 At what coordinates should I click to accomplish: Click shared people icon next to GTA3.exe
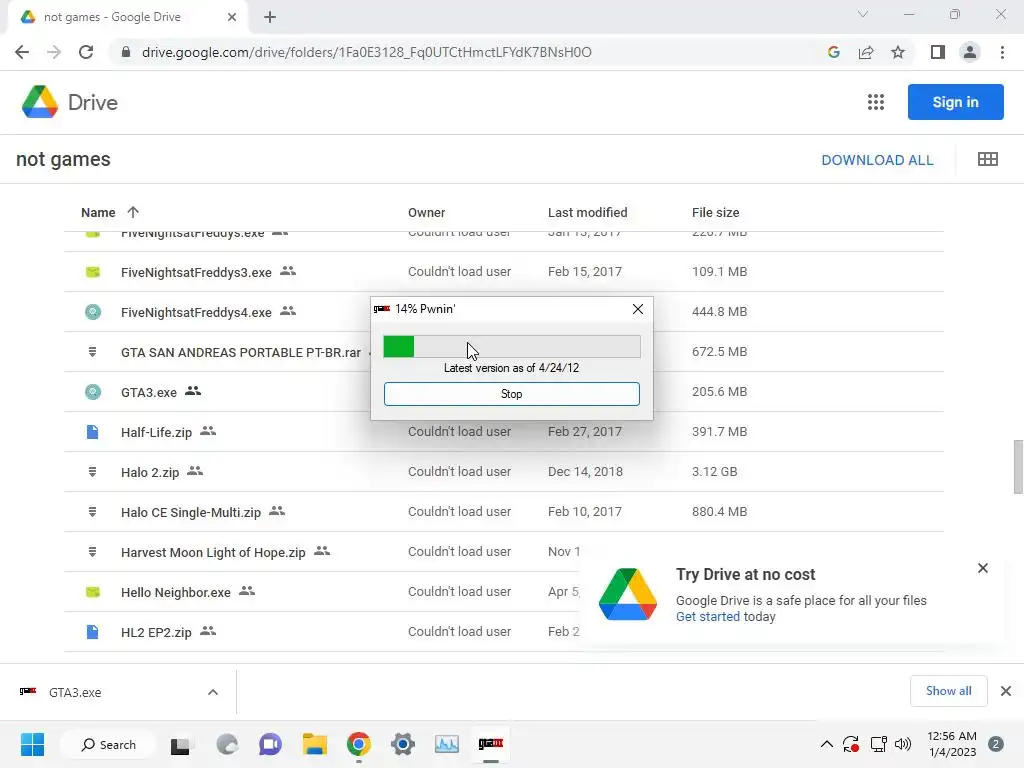pos(193,391)
